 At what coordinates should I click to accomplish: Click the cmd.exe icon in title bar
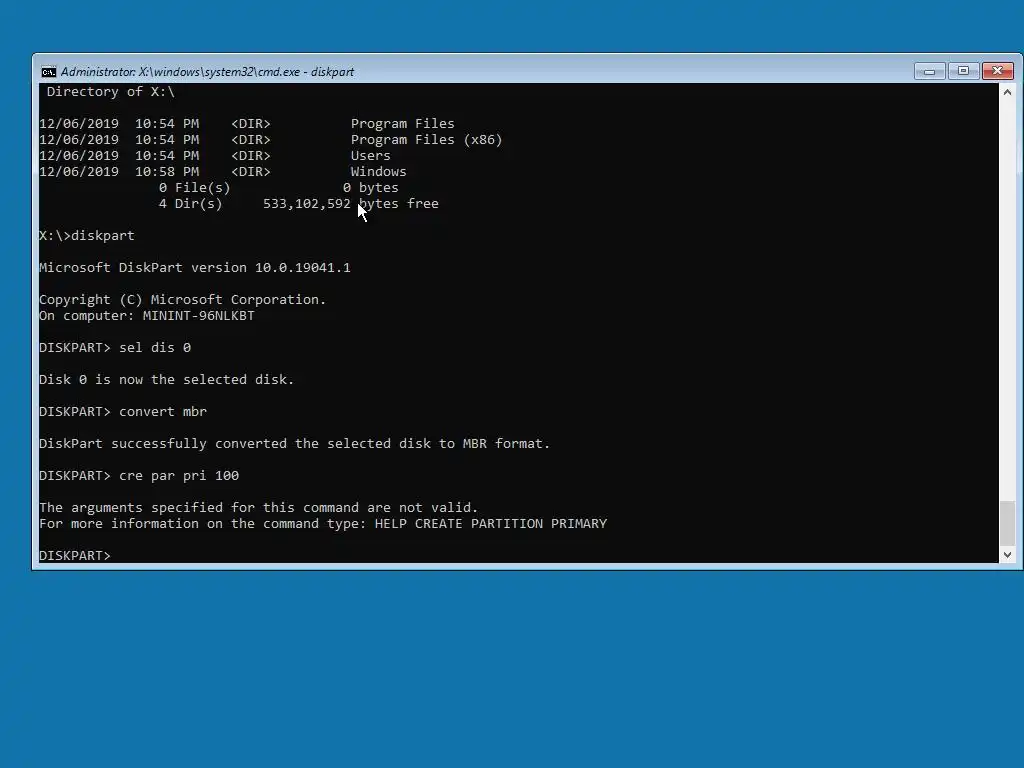(x=48, y=72)
